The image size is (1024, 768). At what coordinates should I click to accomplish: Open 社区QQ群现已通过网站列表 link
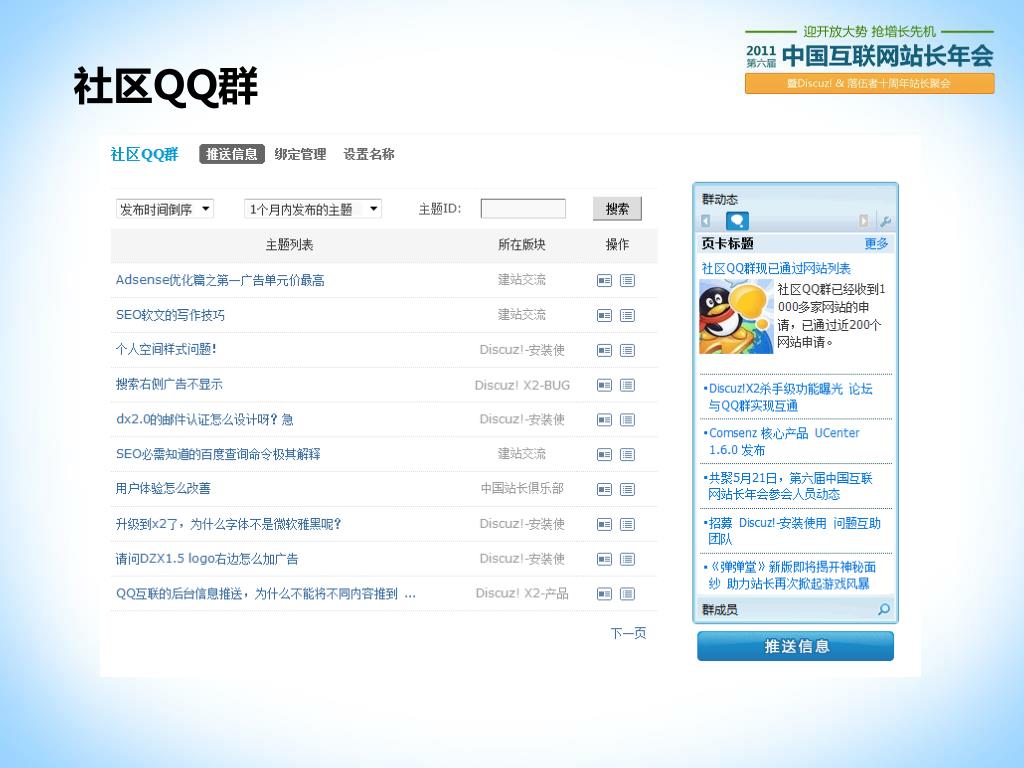tap(776, 268)
